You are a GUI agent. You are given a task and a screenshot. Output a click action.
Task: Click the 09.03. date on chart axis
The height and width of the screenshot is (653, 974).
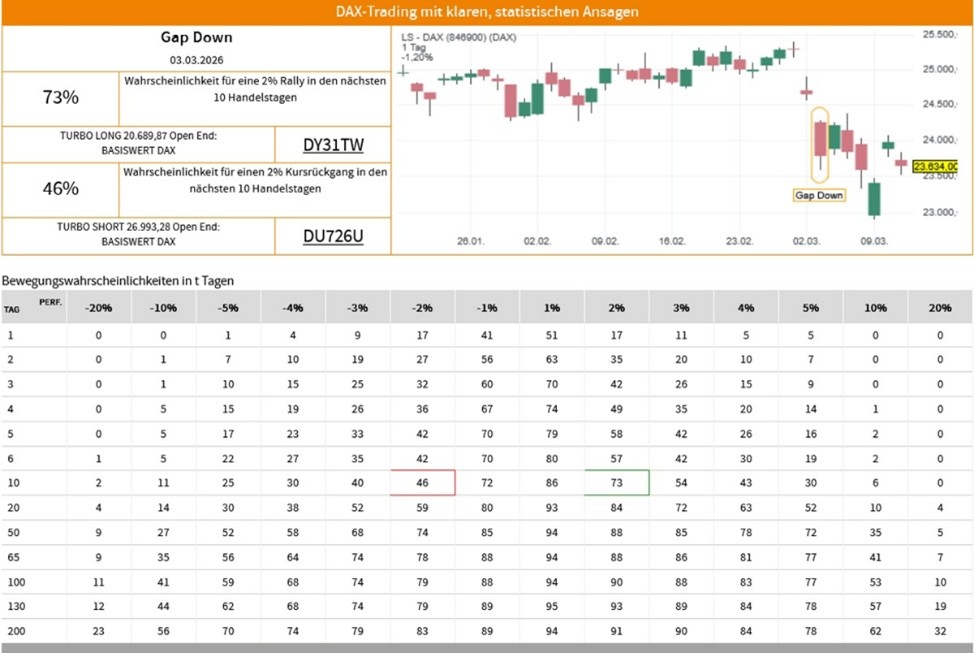pyautogui.click(x=874, y=241)
